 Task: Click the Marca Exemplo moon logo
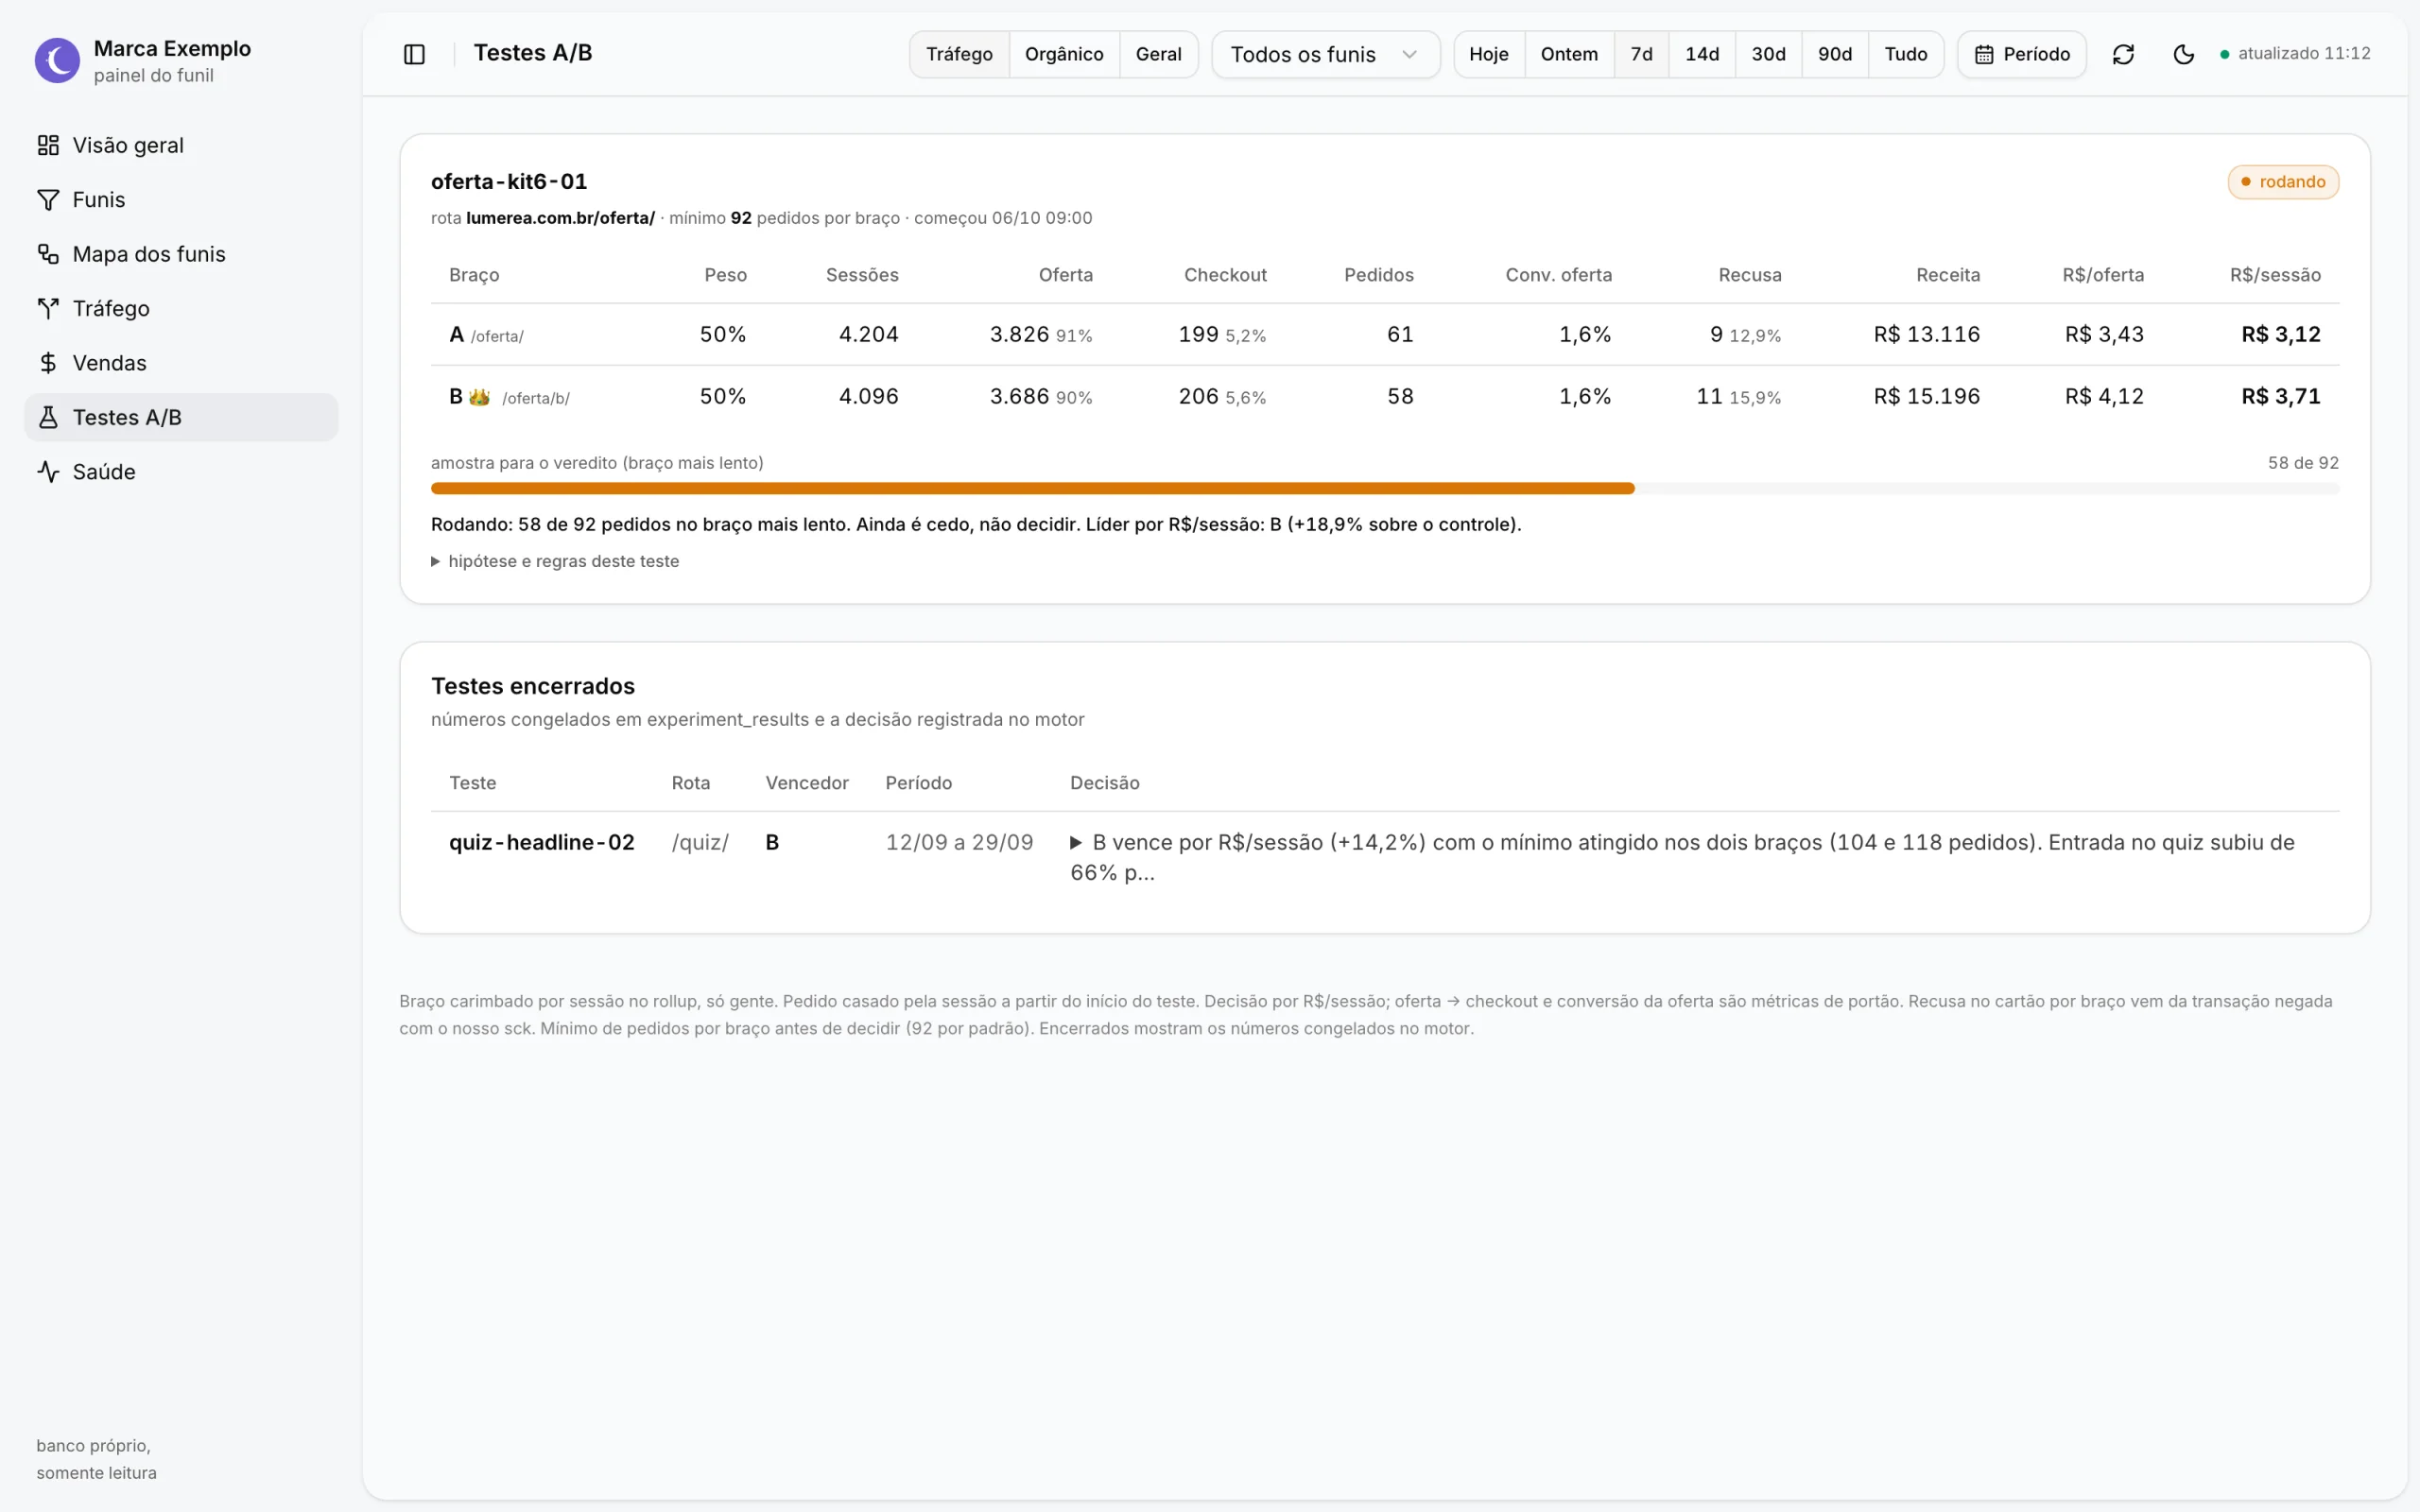57,61
